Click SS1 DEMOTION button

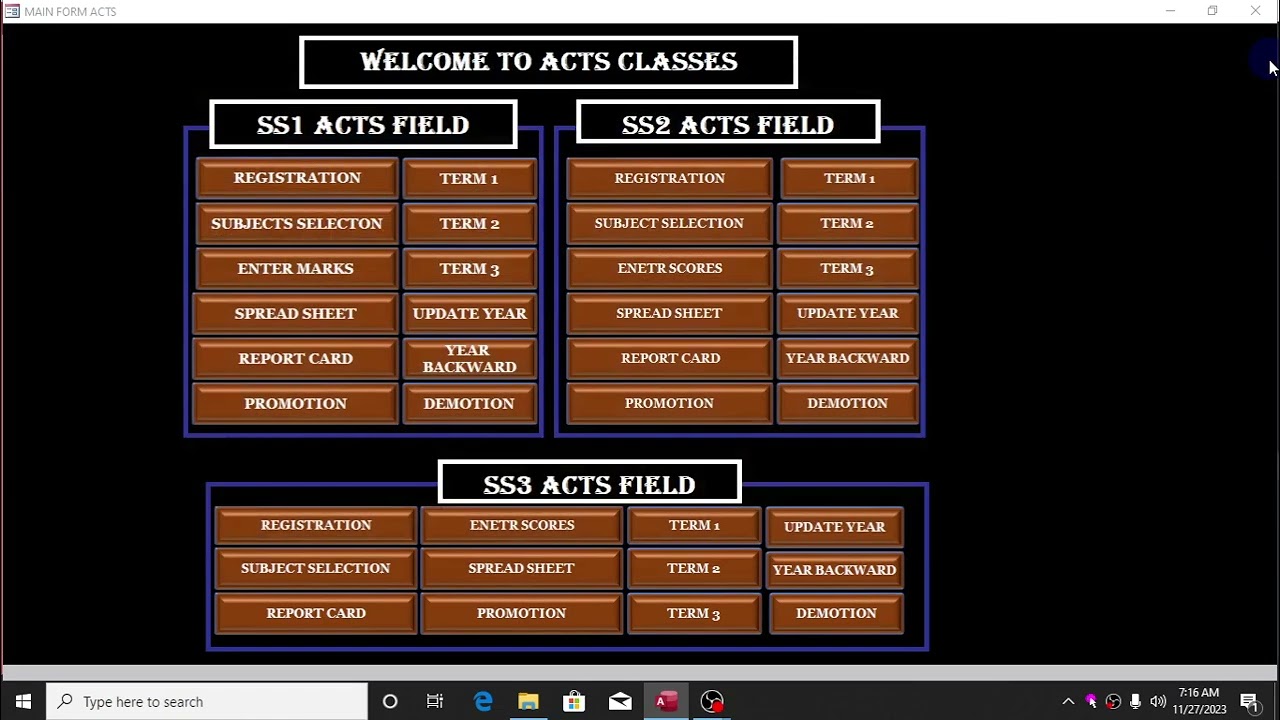(469, 403)
